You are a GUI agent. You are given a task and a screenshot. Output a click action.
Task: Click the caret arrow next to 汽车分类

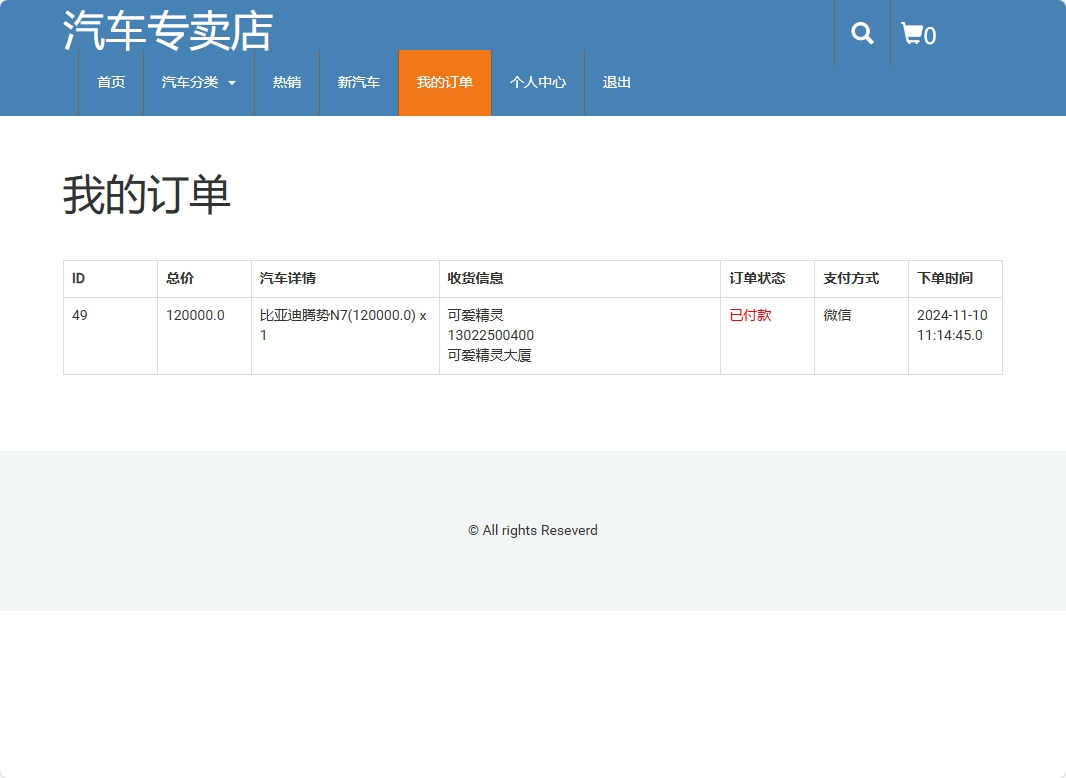pyautogui.click(x=231, y=83)
